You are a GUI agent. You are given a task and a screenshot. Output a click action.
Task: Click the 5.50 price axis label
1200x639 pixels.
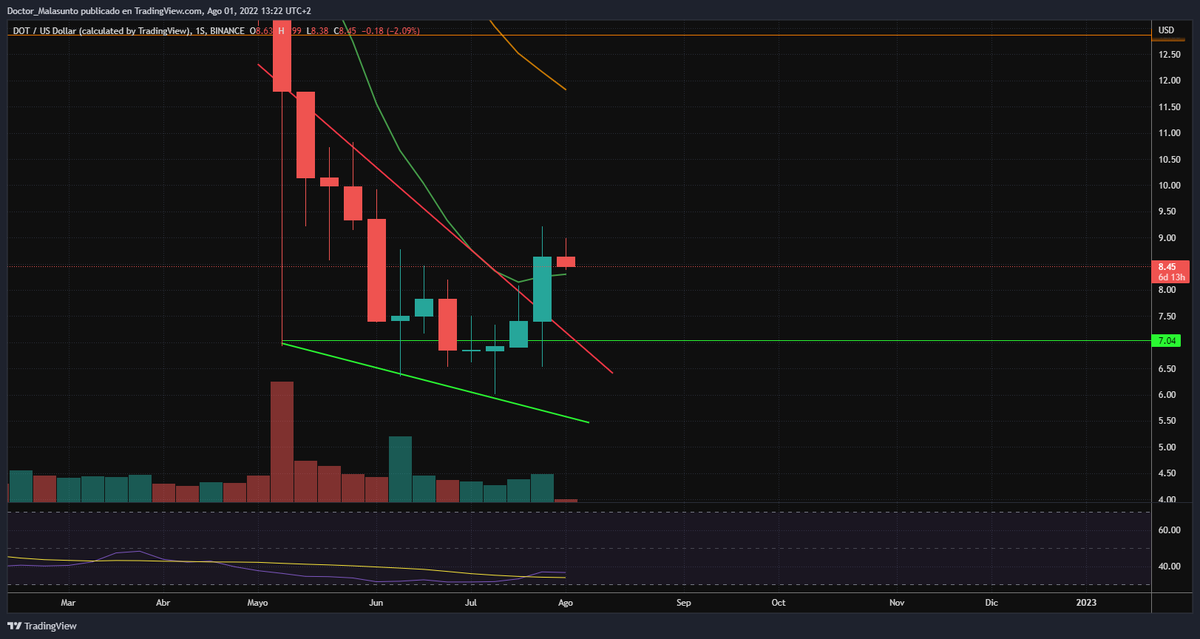(1167, 421)
